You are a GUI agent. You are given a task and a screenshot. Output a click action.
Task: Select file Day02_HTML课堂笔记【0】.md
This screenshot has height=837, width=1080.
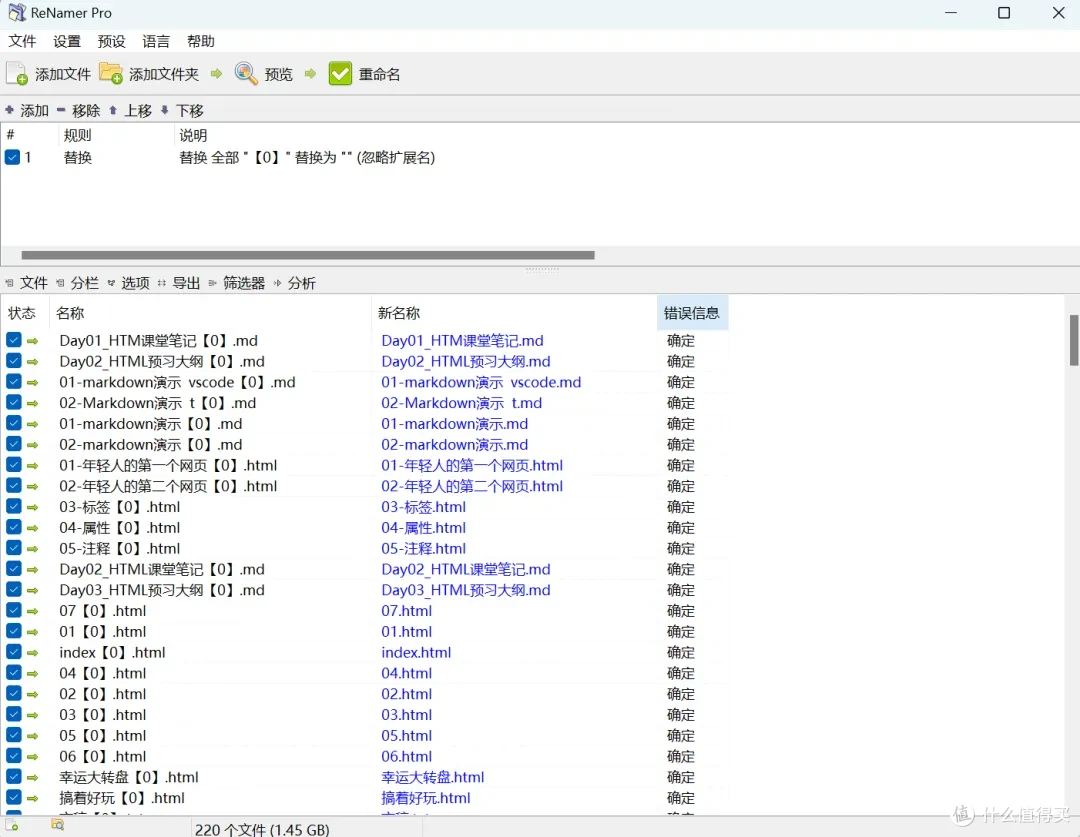pos(162,570)
